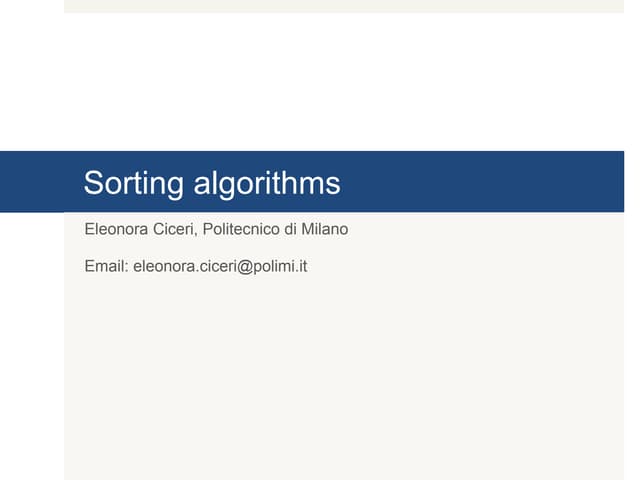The width and height of the screenshot is (640, 480).
Task: Click the blue title banner's empty right side
Action: click(500, 182)
